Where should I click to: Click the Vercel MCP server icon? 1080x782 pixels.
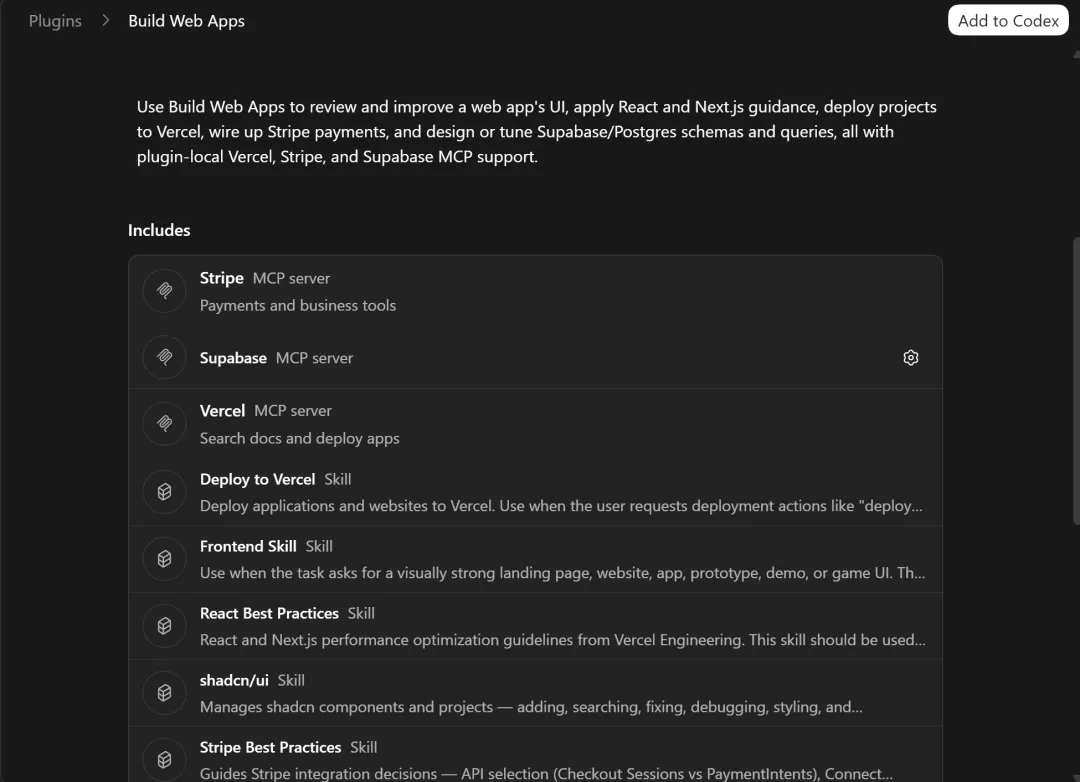pos(165,424)
